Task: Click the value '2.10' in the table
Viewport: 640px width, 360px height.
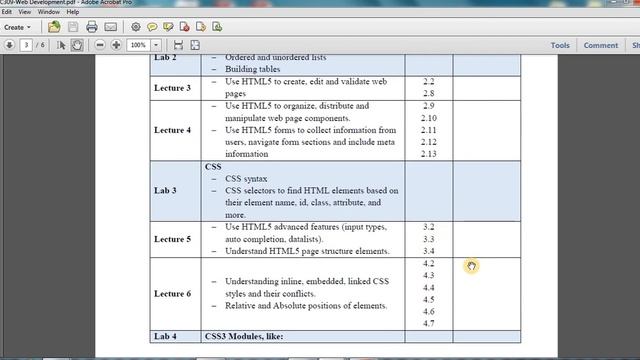Action: tap(429, 118)
